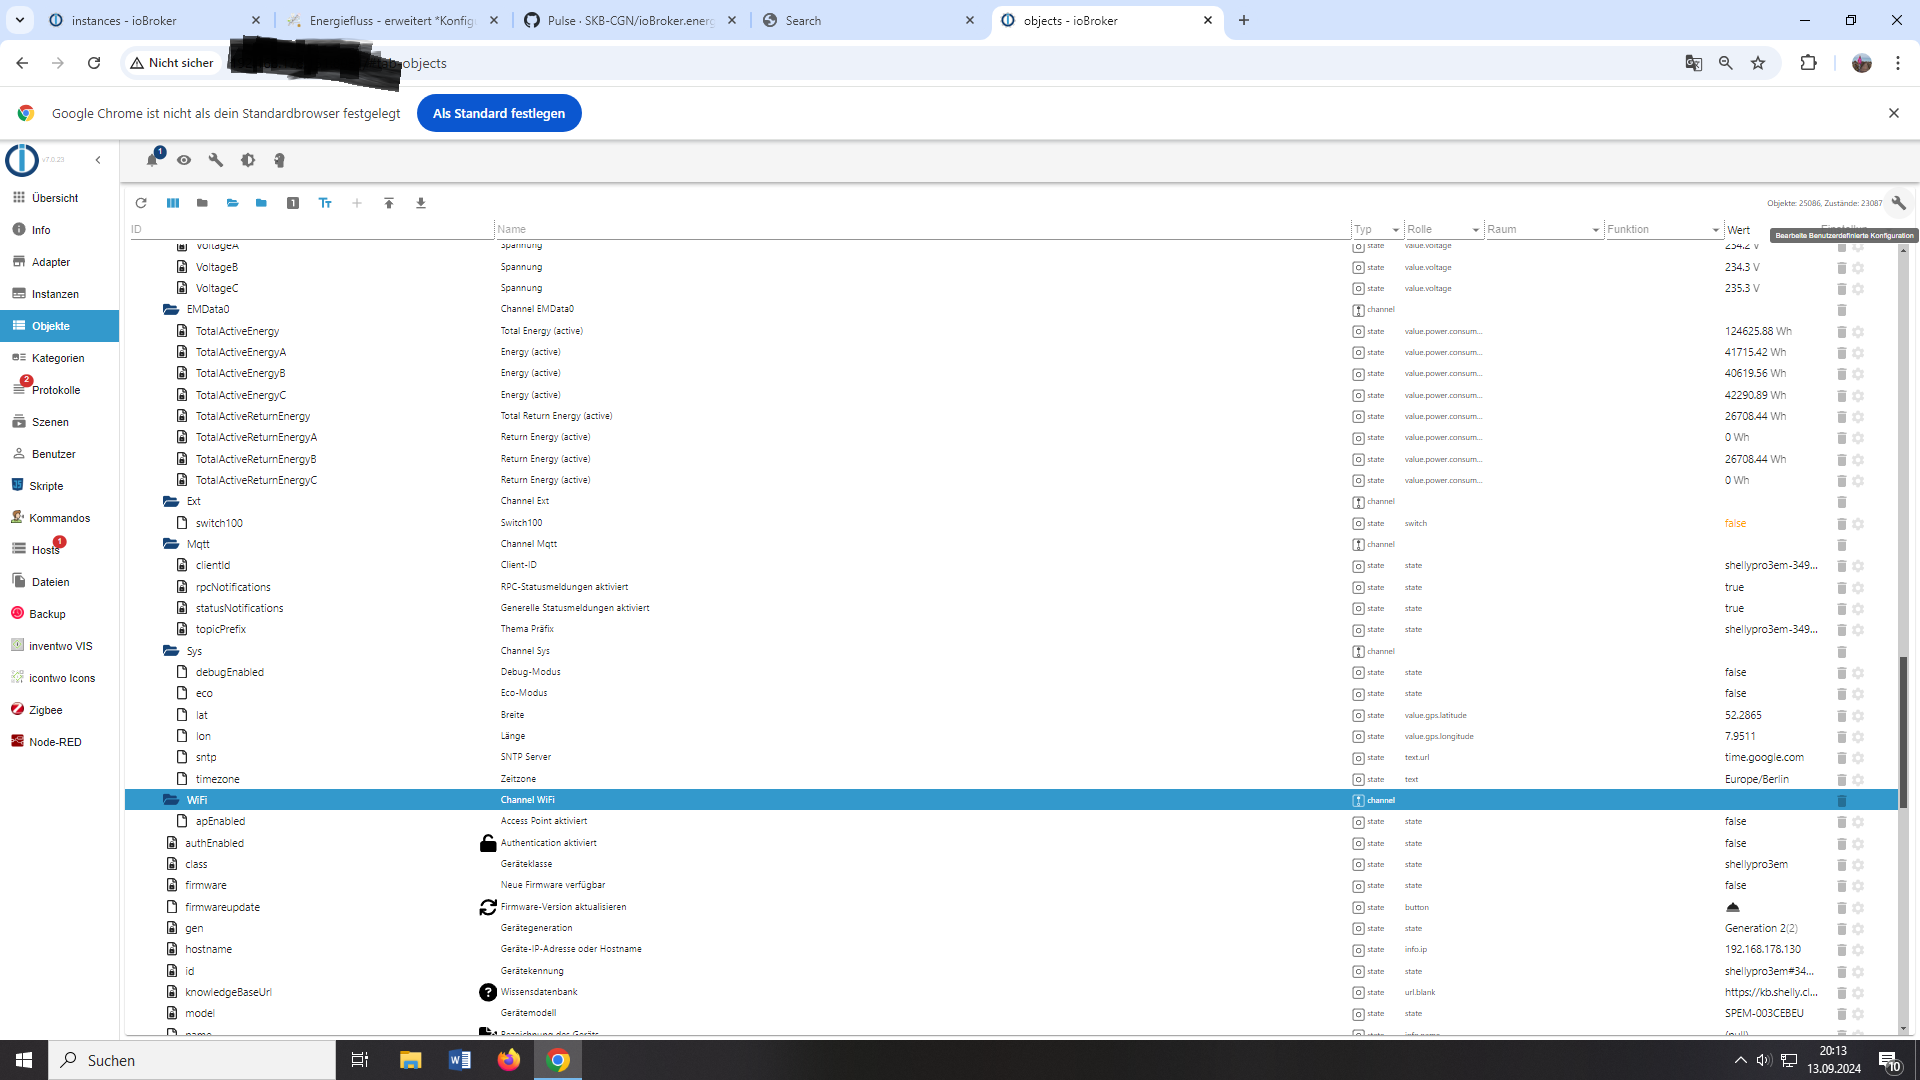The height and width of the screenshot is (1080, 1920).
Task: Toggle the eye visibility icon in the toolbar
Action: (184, 160)
